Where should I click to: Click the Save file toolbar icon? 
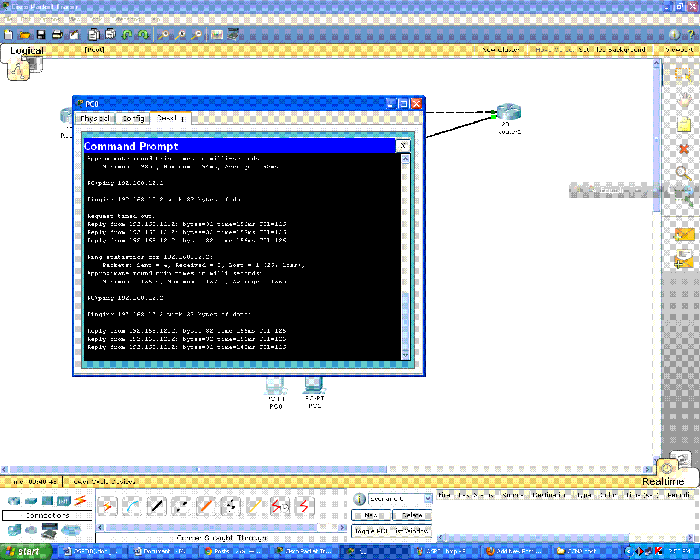[39, 34]
